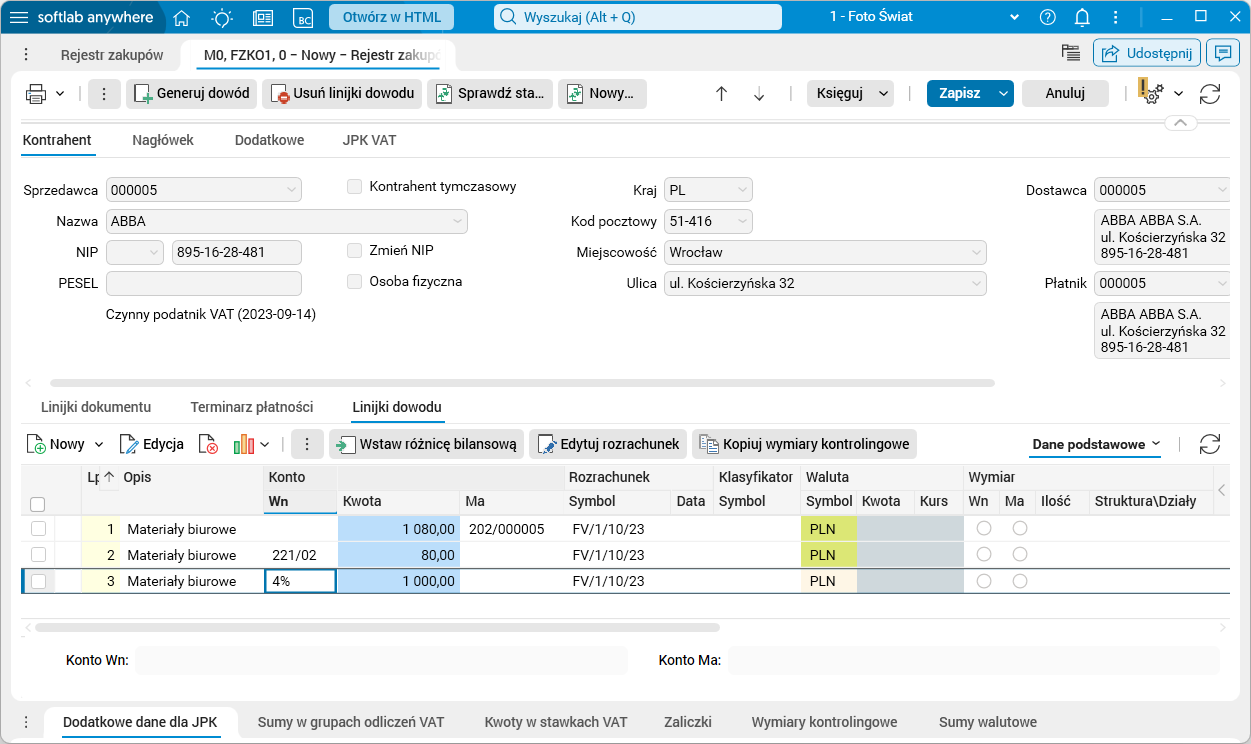Open notifications bell icon
Viewport: 1251px width, 744px height.
(1082, 17)
